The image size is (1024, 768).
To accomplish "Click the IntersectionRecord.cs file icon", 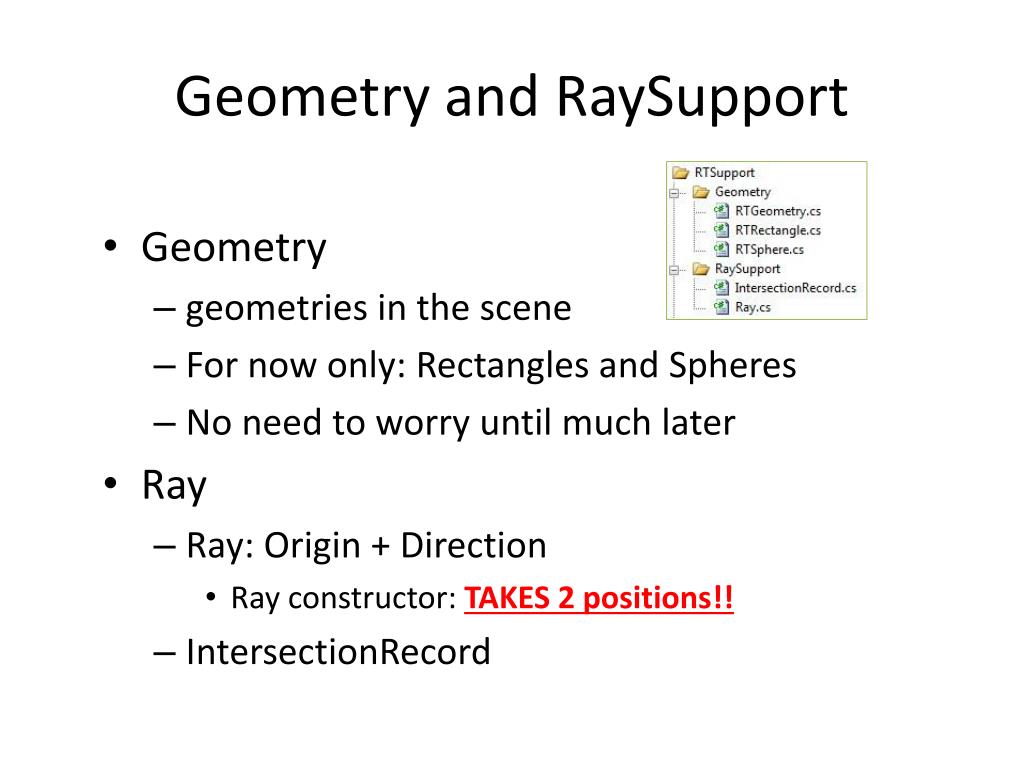I will pyautogui.click(x=721, y=287).
